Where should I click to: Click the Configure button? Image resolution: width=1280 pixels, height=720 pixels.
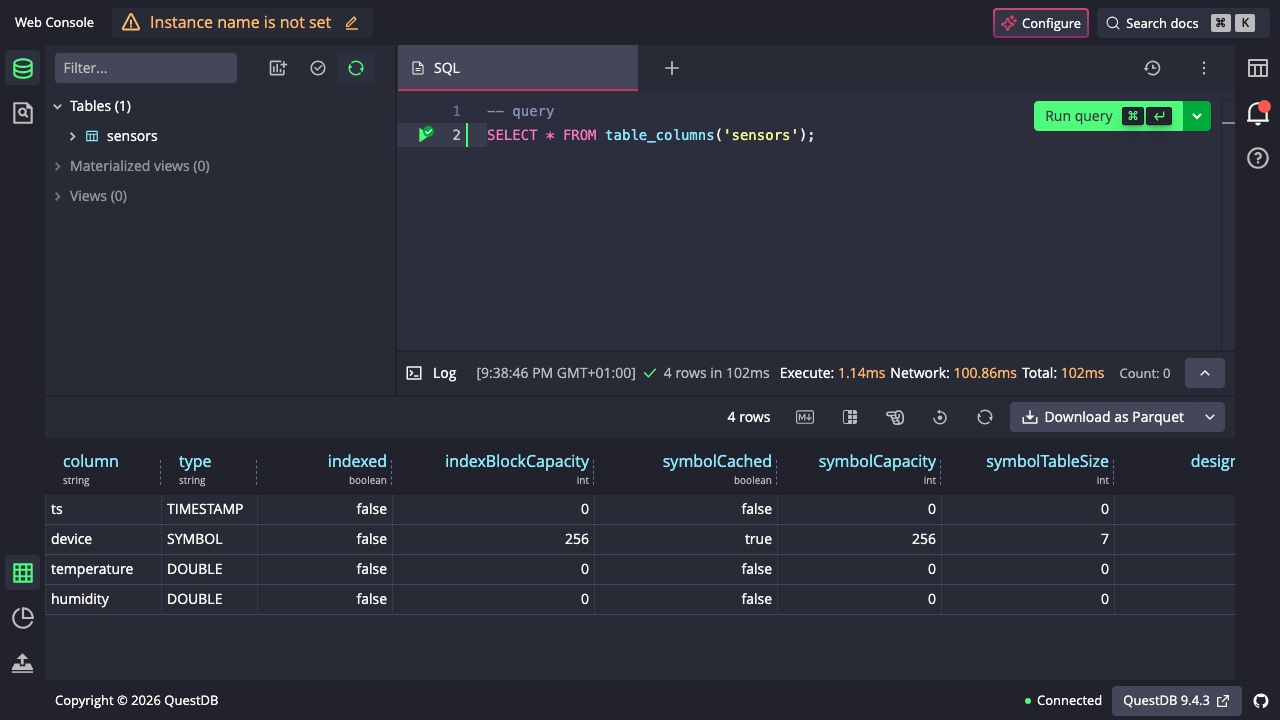(x=1041, y=23)
